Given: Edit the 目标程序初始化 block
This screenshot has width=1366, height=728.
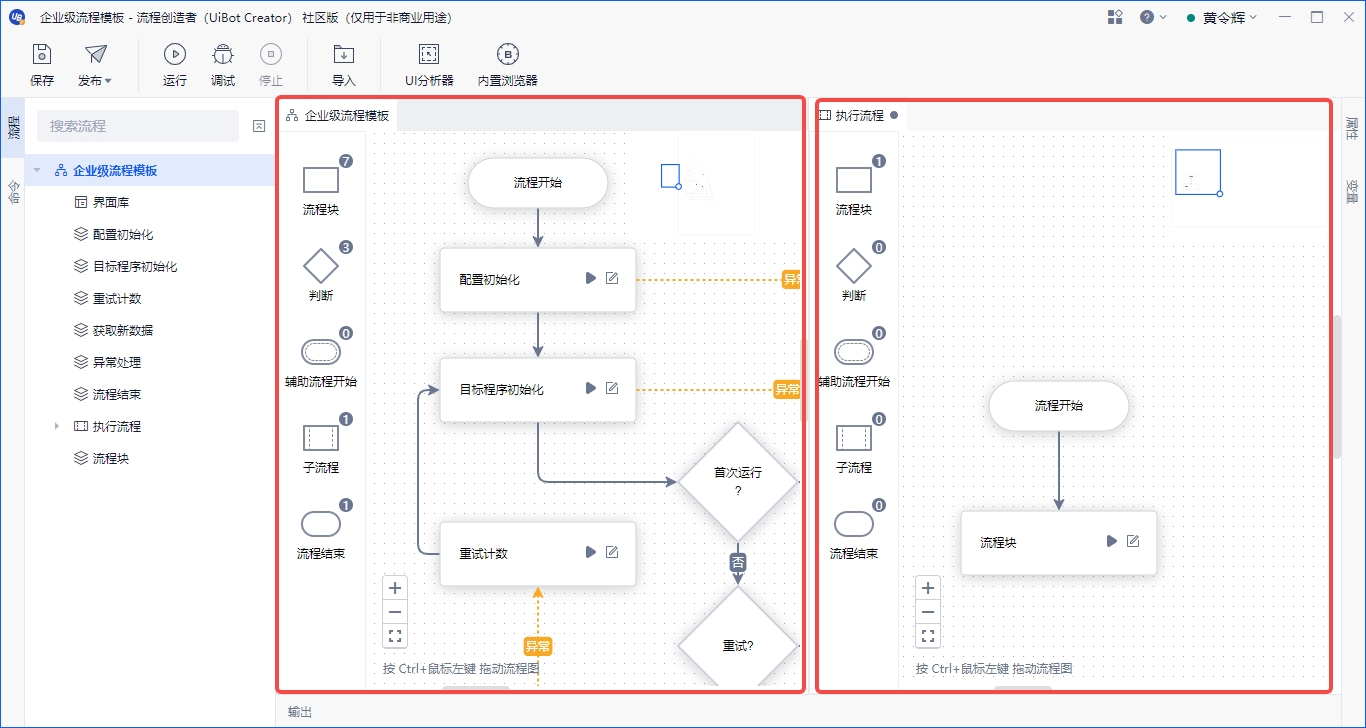Looking at the screenshot, I should tap(612, 388).
